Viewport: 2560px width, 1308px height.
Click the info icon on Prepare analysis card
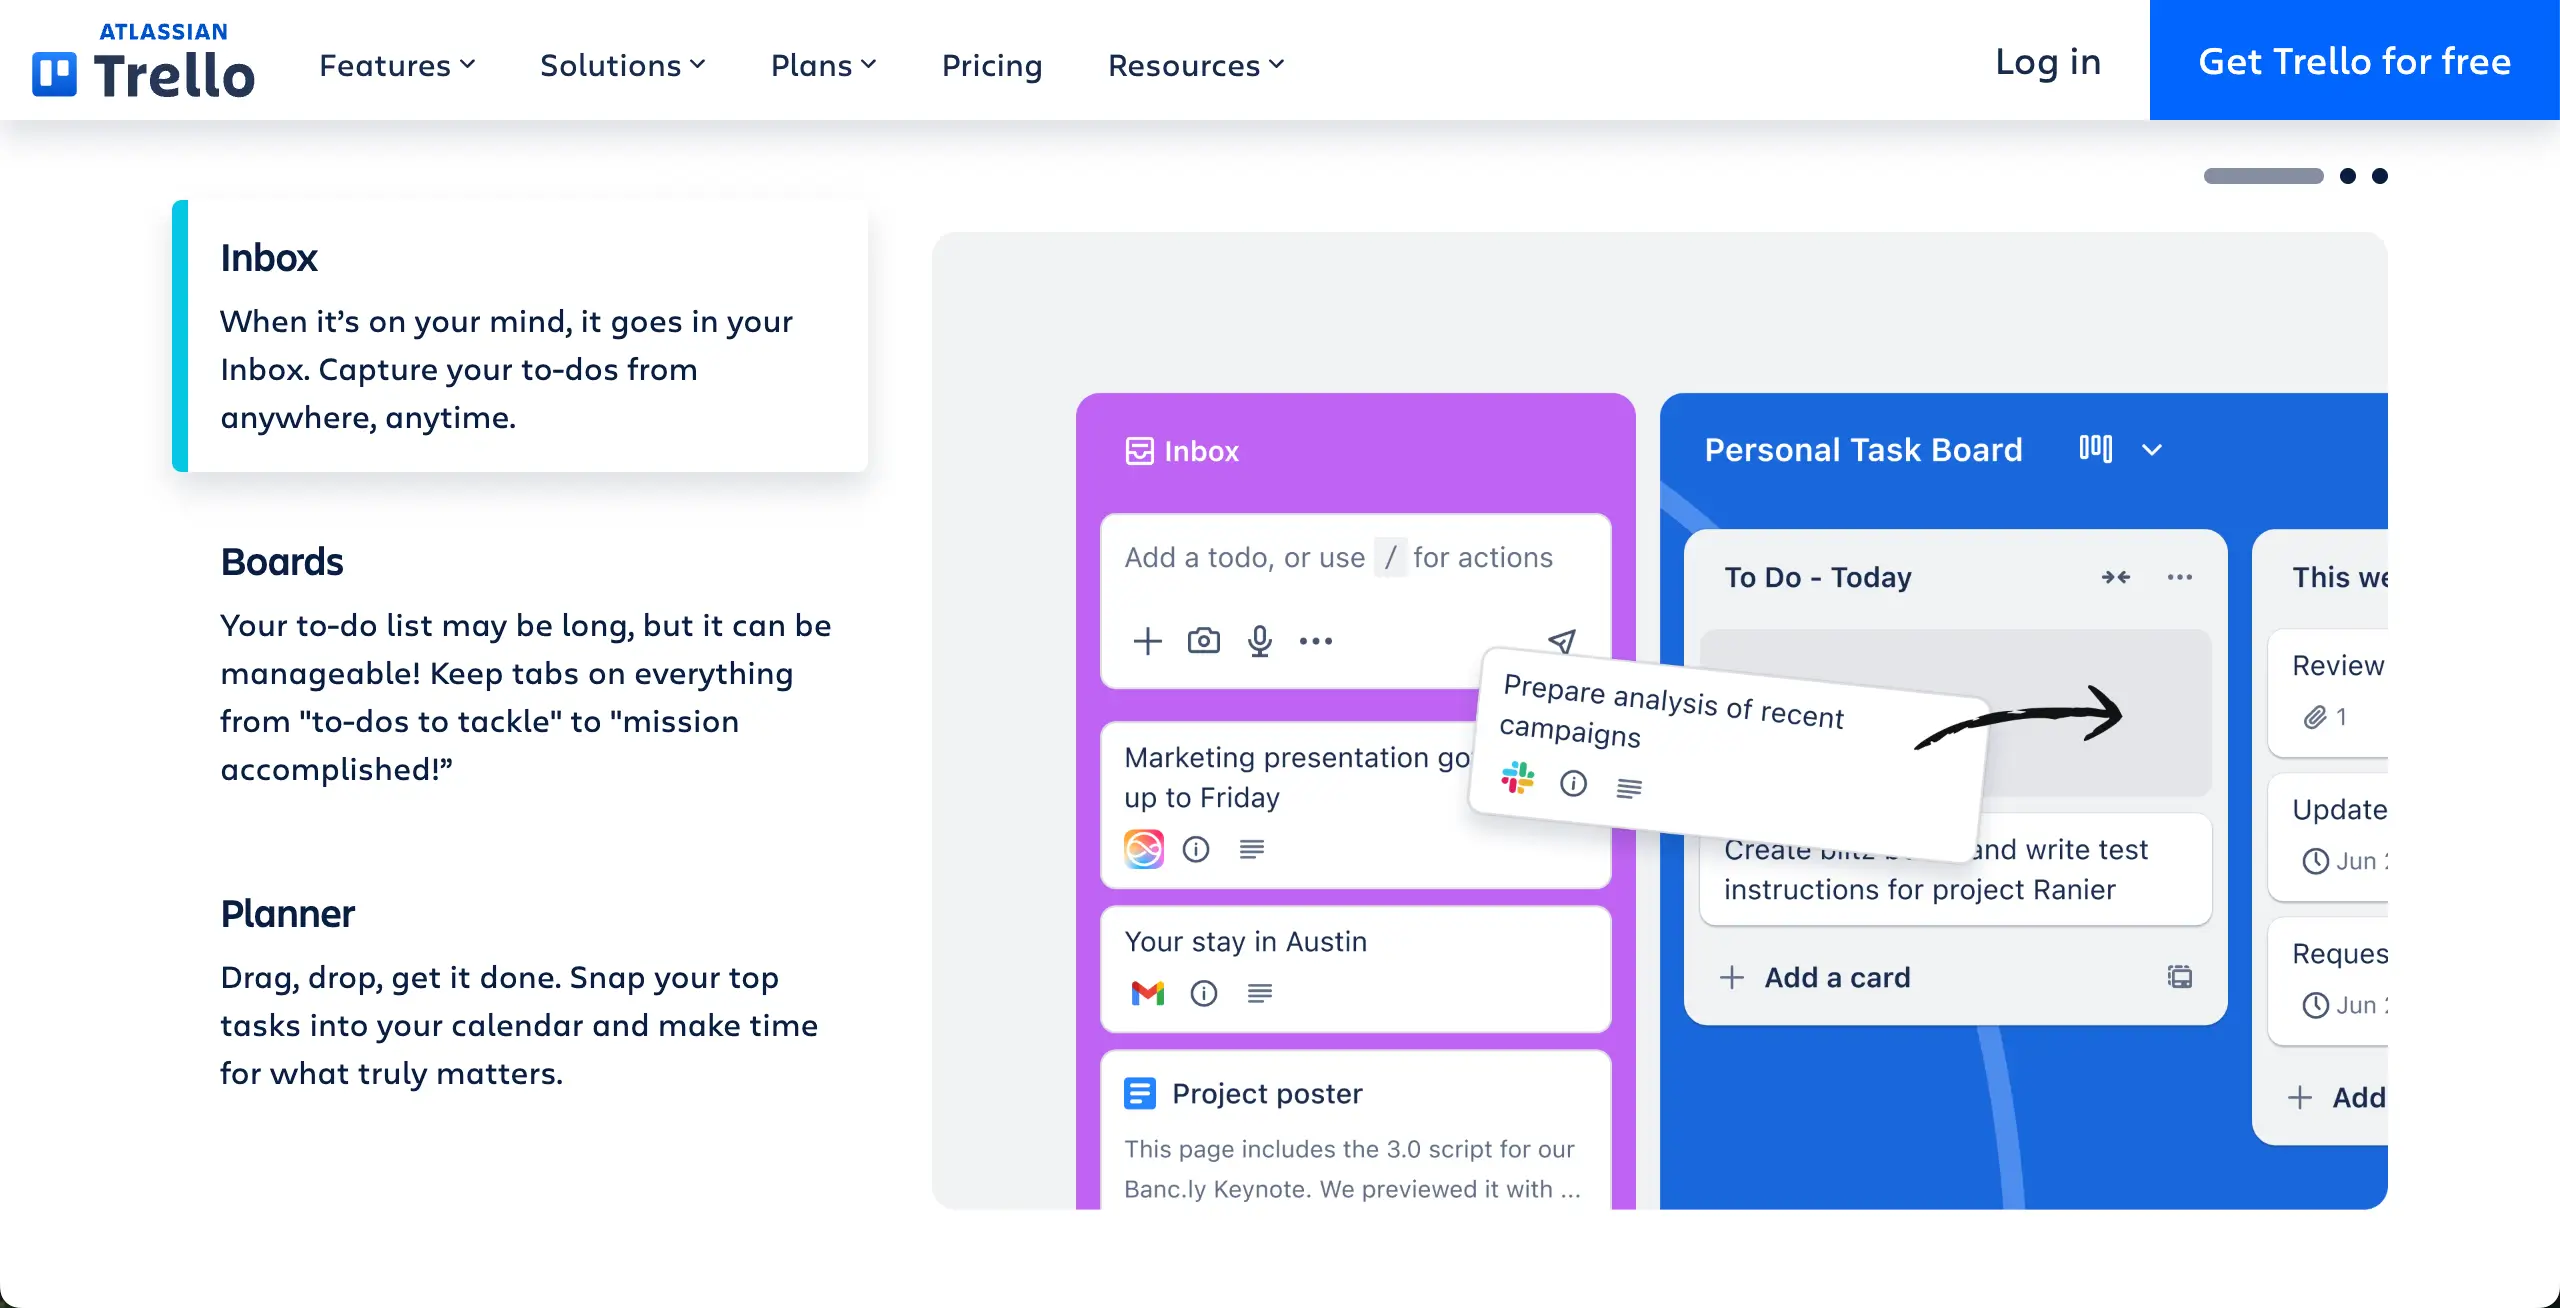(x=1574, y=783)
